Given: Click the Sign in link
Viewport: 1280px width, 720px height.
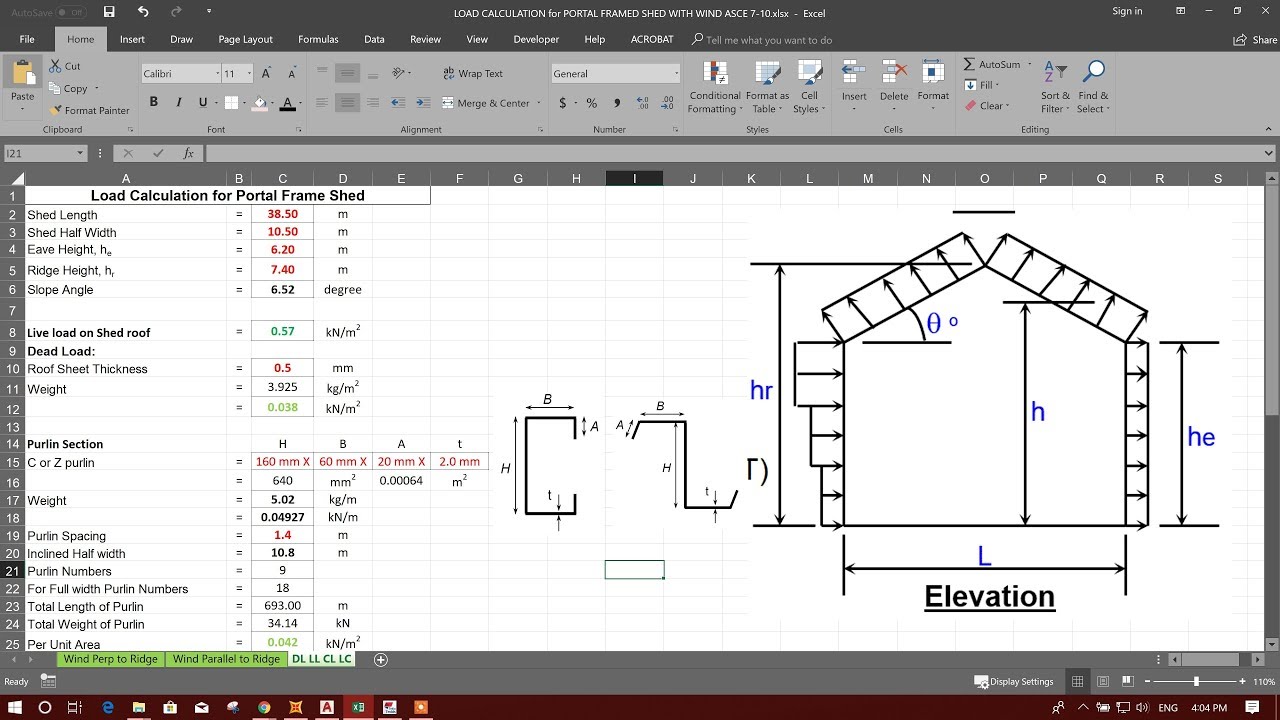Looking at the screenshot, I should coord(1127,11).
